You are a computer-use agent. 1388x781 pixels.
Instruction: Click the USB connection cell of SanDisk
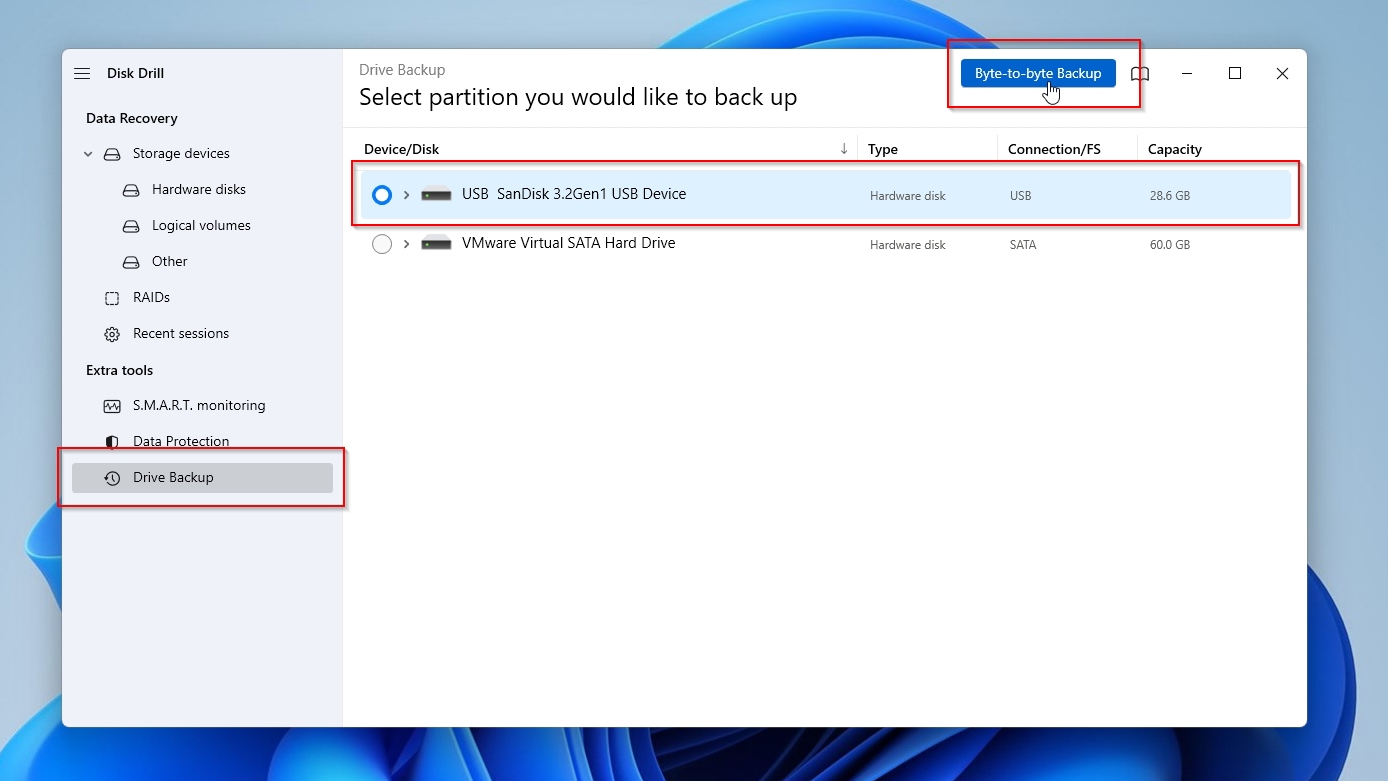[1021, 196]
